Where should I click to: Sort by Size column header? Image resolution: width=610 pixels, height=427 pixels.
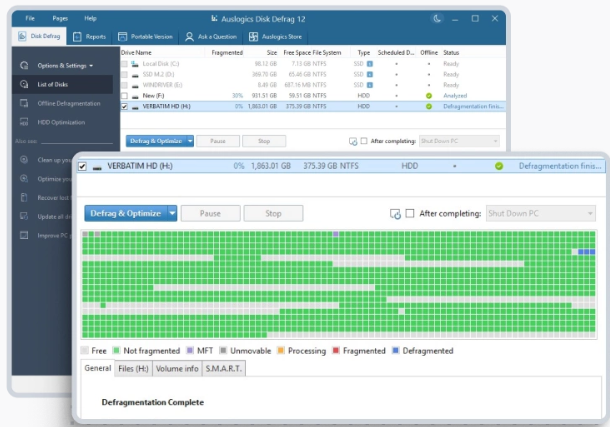pyautogui.click(x=272, y=52)
